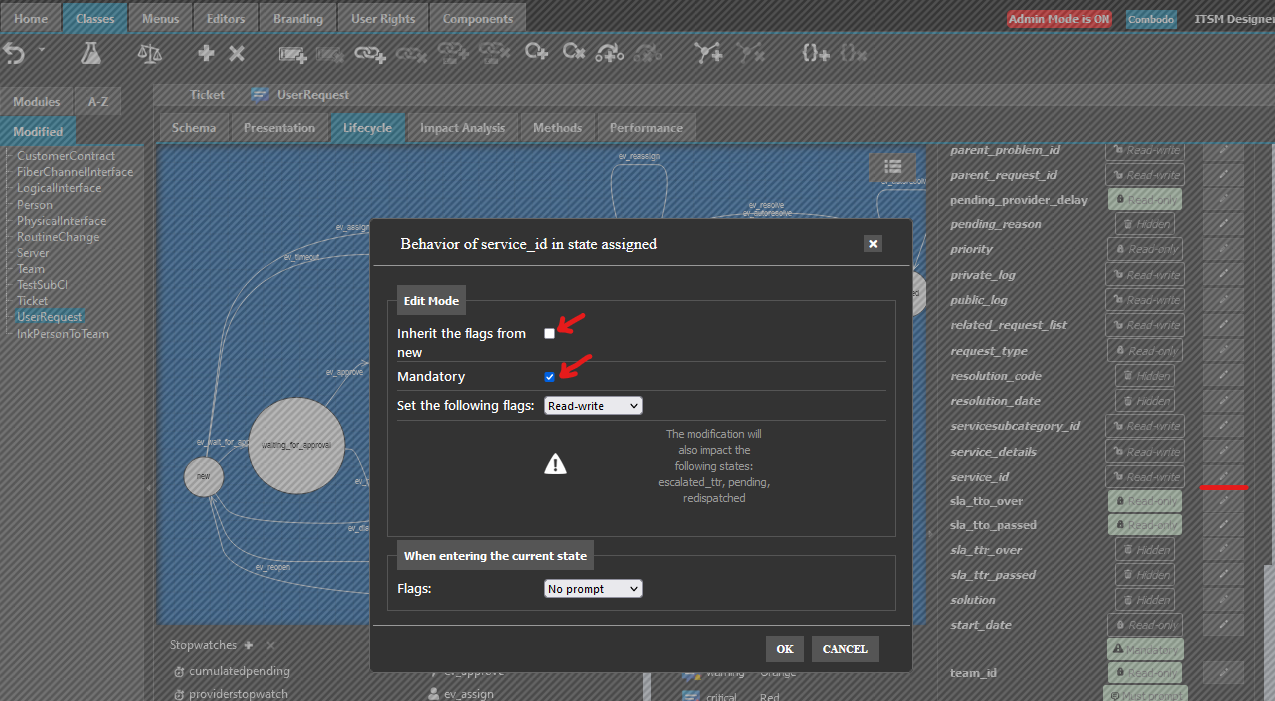Click the add link chain icon

point(371,54)
